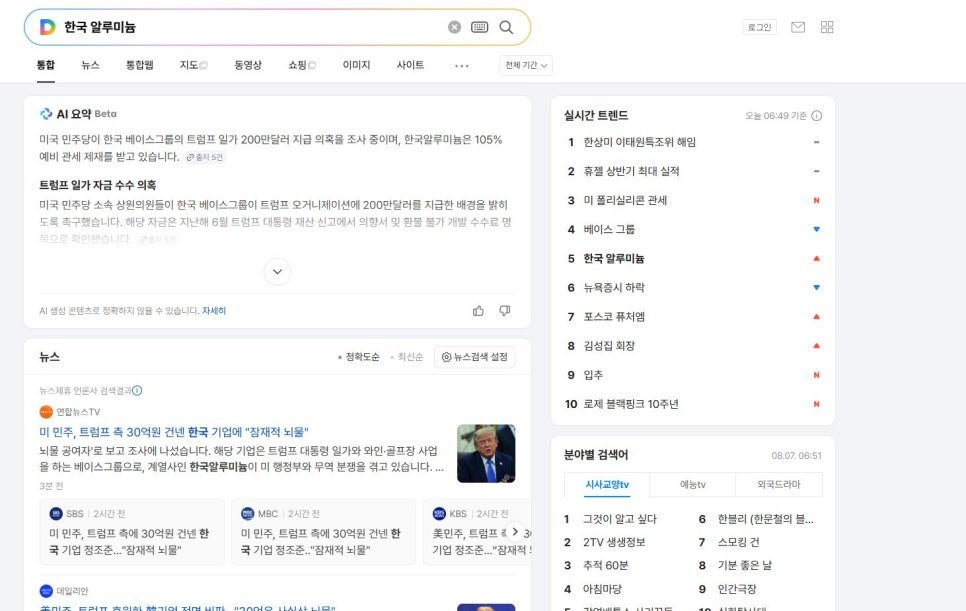This screenshot has height=611, width=966.
Task: Click the AI 요약 sparkle icon
Action: [46, 114]
